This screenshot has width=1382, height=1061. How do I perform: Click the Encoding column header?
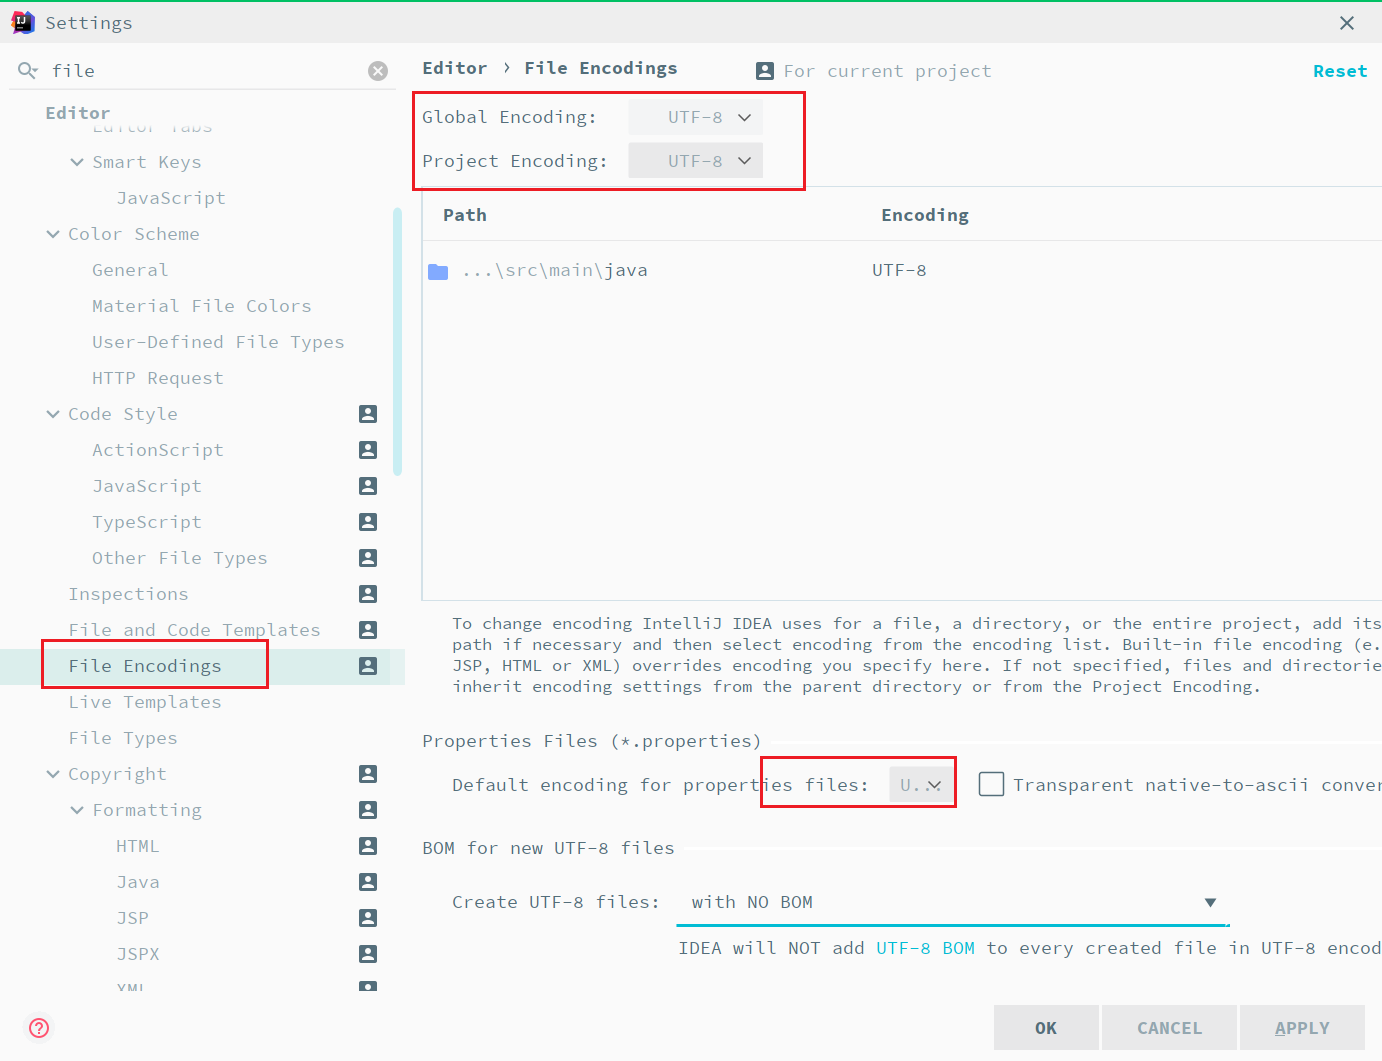click(925, 215)
